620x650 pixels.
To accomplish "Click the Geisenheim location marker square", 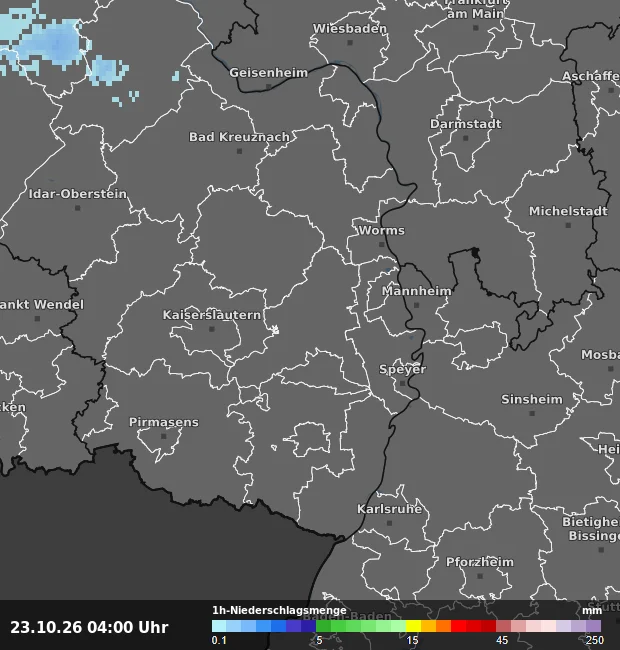I will click(x=269, y=87).
